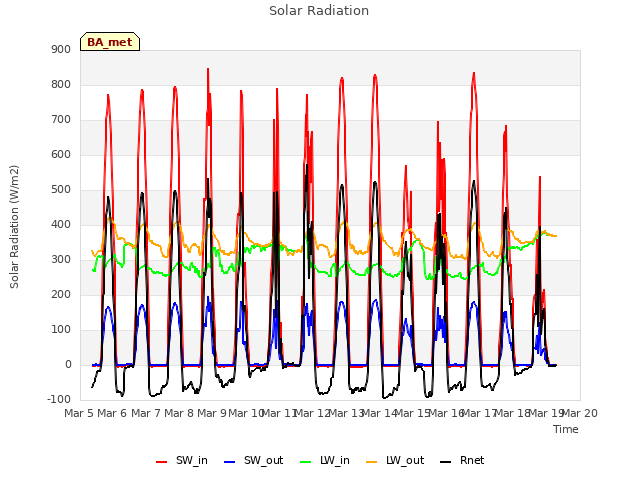Click the LW_out legend label

point(405,460)
